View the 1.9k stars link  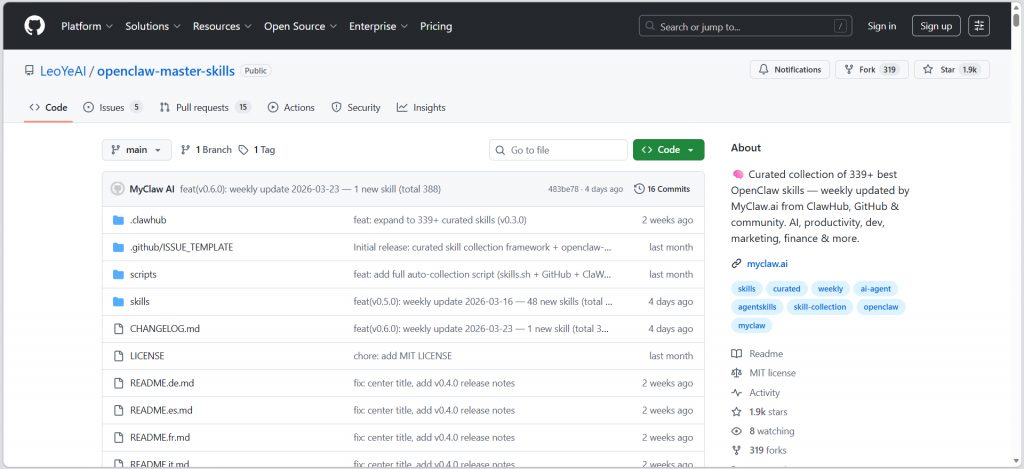pos(760,412)
